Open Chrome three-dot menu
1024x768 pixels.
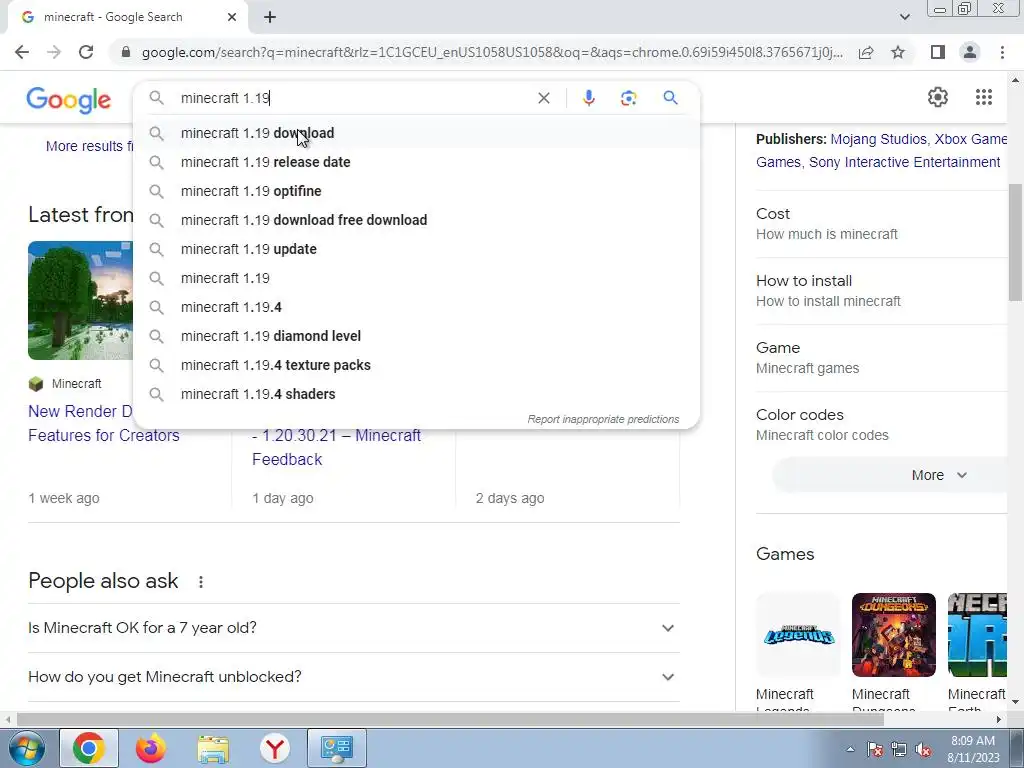(1002, 52)
